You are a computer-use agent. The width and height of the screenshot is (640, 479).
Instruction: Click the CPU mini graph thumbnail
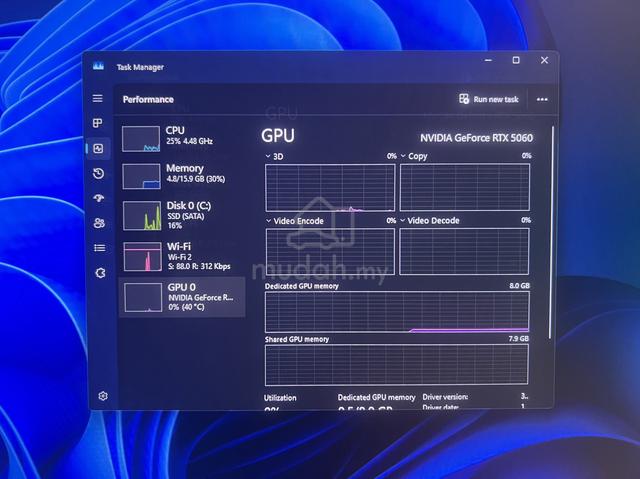141,139
